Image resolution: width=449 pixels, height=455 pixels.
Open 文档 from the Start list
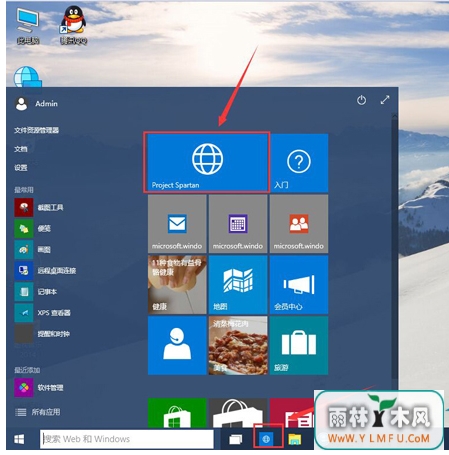click(x=21, y=149)
